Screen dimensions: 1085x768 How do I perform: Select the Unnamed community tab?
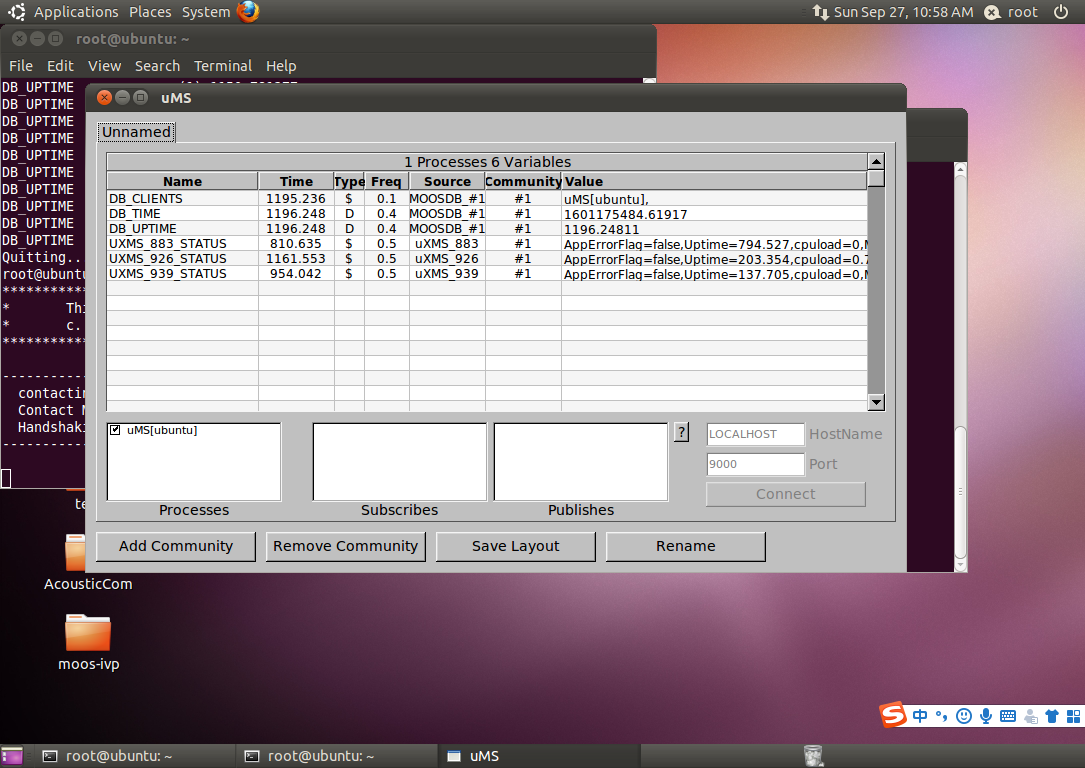point(136,132)
